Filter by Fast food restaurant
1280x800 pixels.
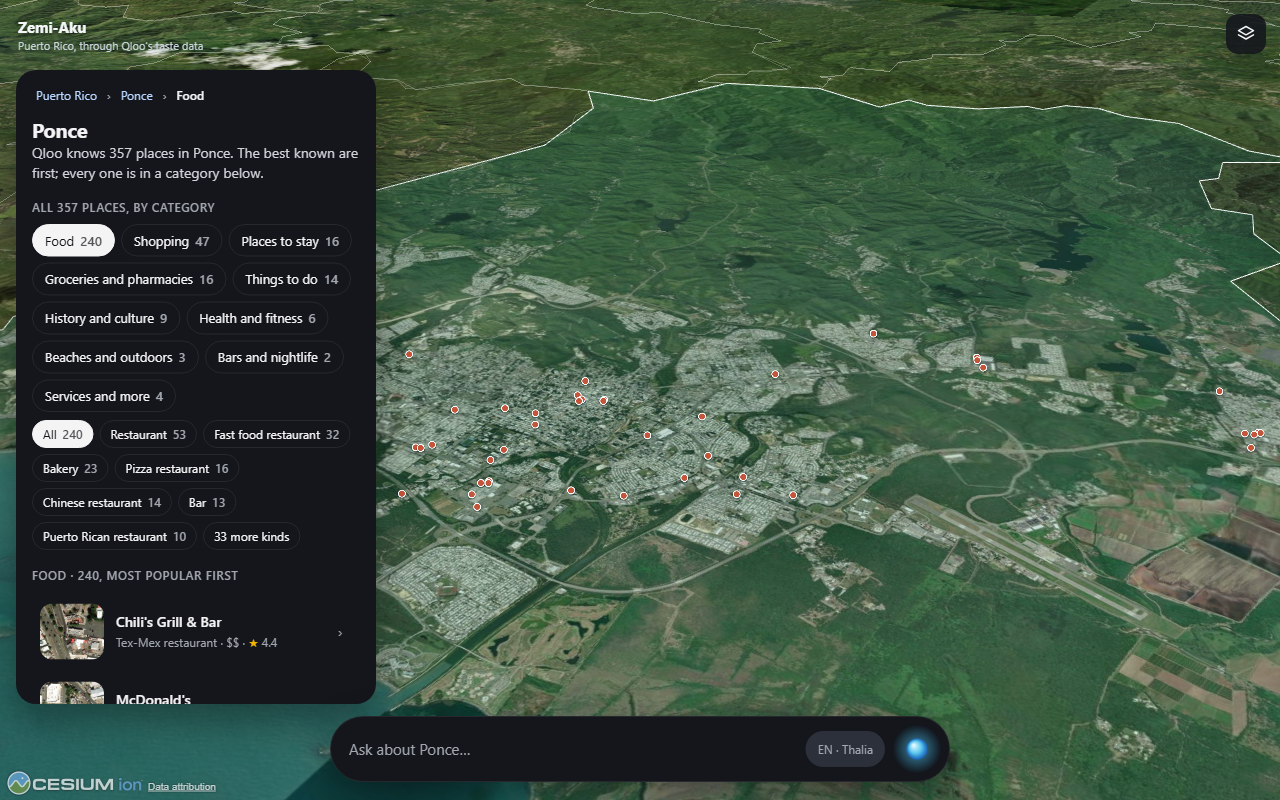pyautogui.click(x=277, y=435)
